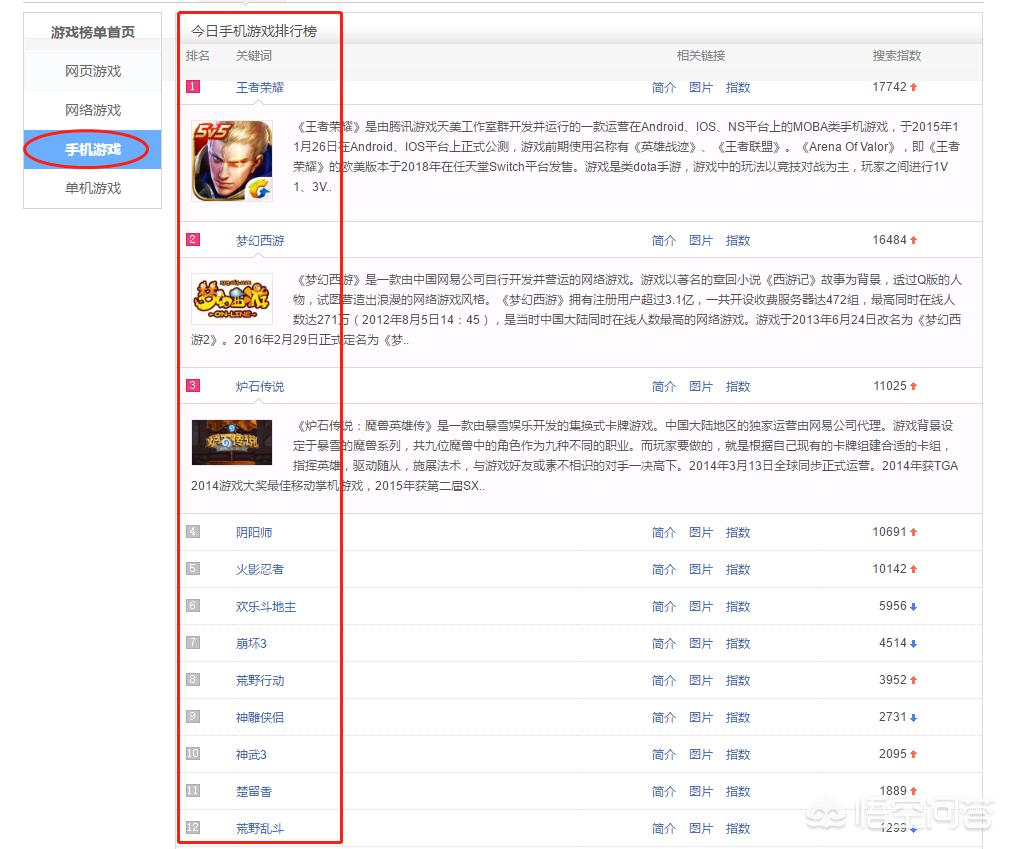Click the 梦幻西游 game logo thumbnail
Image resolution: width=1012 pixels, height=849 pixels.
(232, 298)
